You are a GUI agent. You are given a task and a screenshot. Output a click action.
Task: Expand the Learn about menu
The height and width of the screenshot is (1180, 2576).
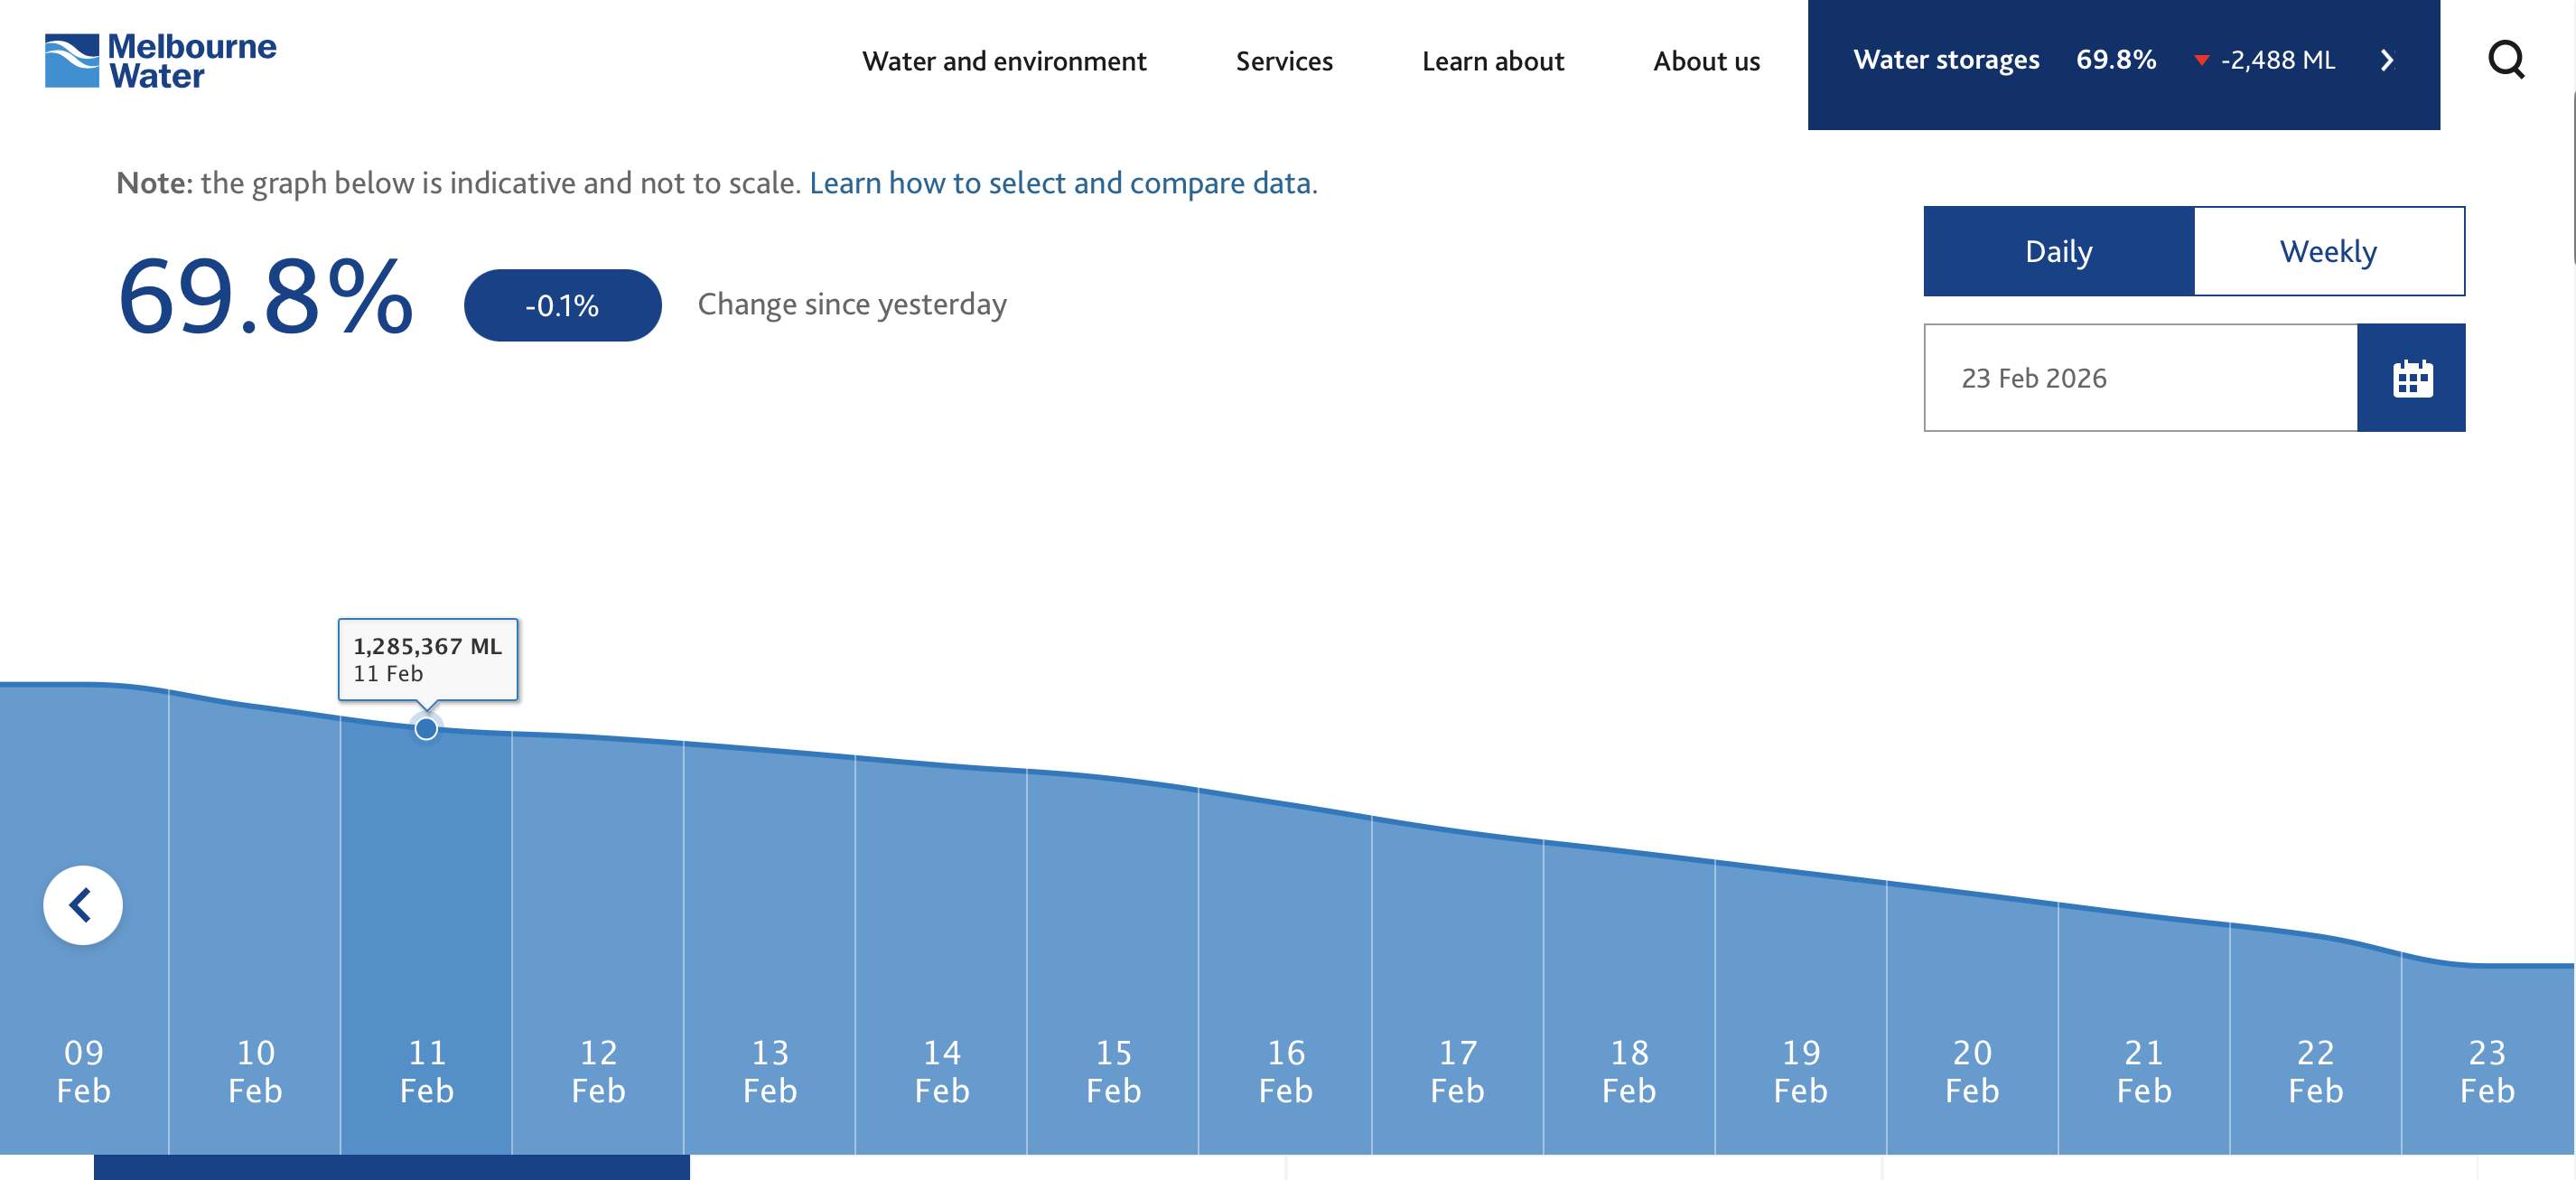tap(1492, 61)
